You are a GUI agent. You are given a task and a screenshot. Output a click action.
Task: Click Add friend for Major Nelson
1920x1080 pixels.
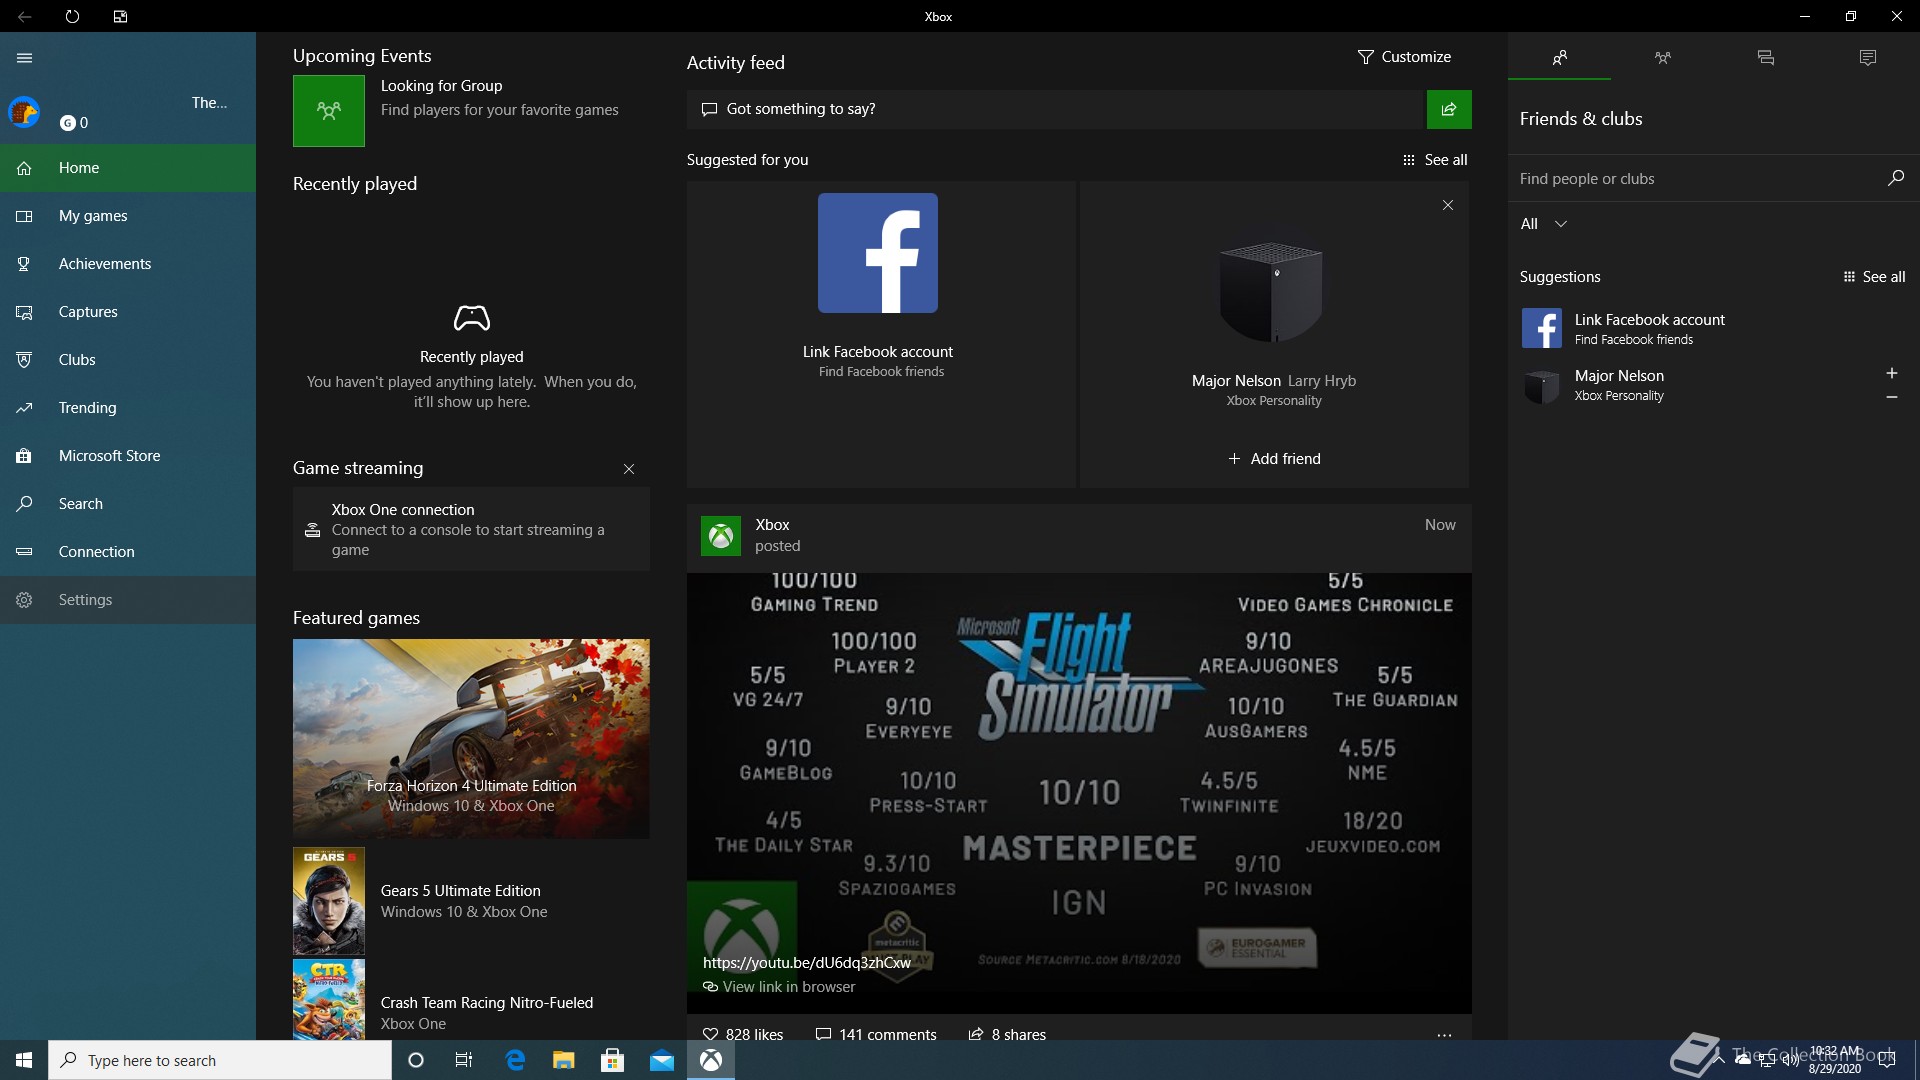[1274, 459]
